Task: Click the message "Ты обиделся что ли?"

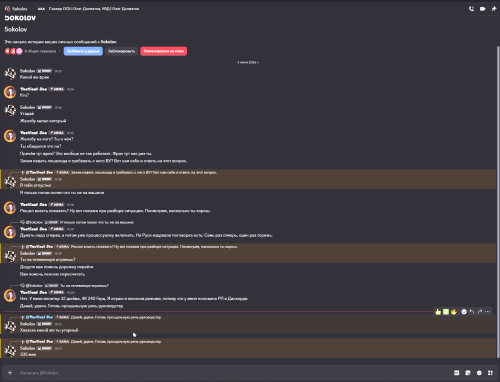Action: point(40,146)
